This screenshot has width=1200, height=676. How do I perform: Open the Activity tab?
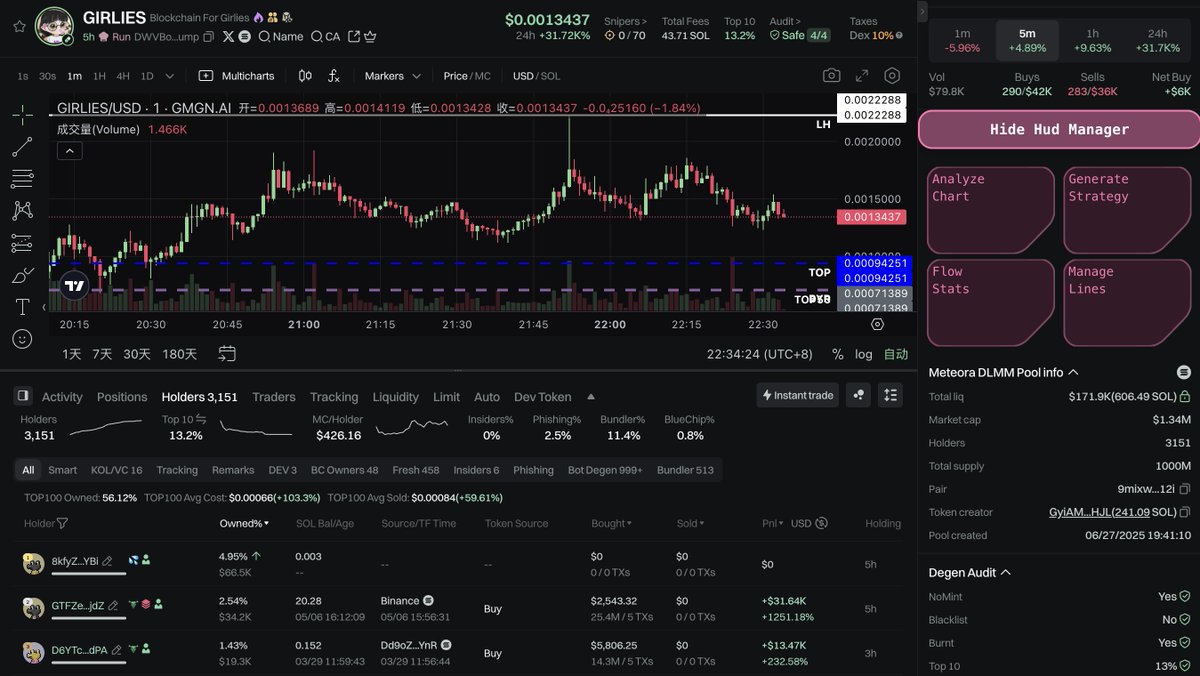62,397
